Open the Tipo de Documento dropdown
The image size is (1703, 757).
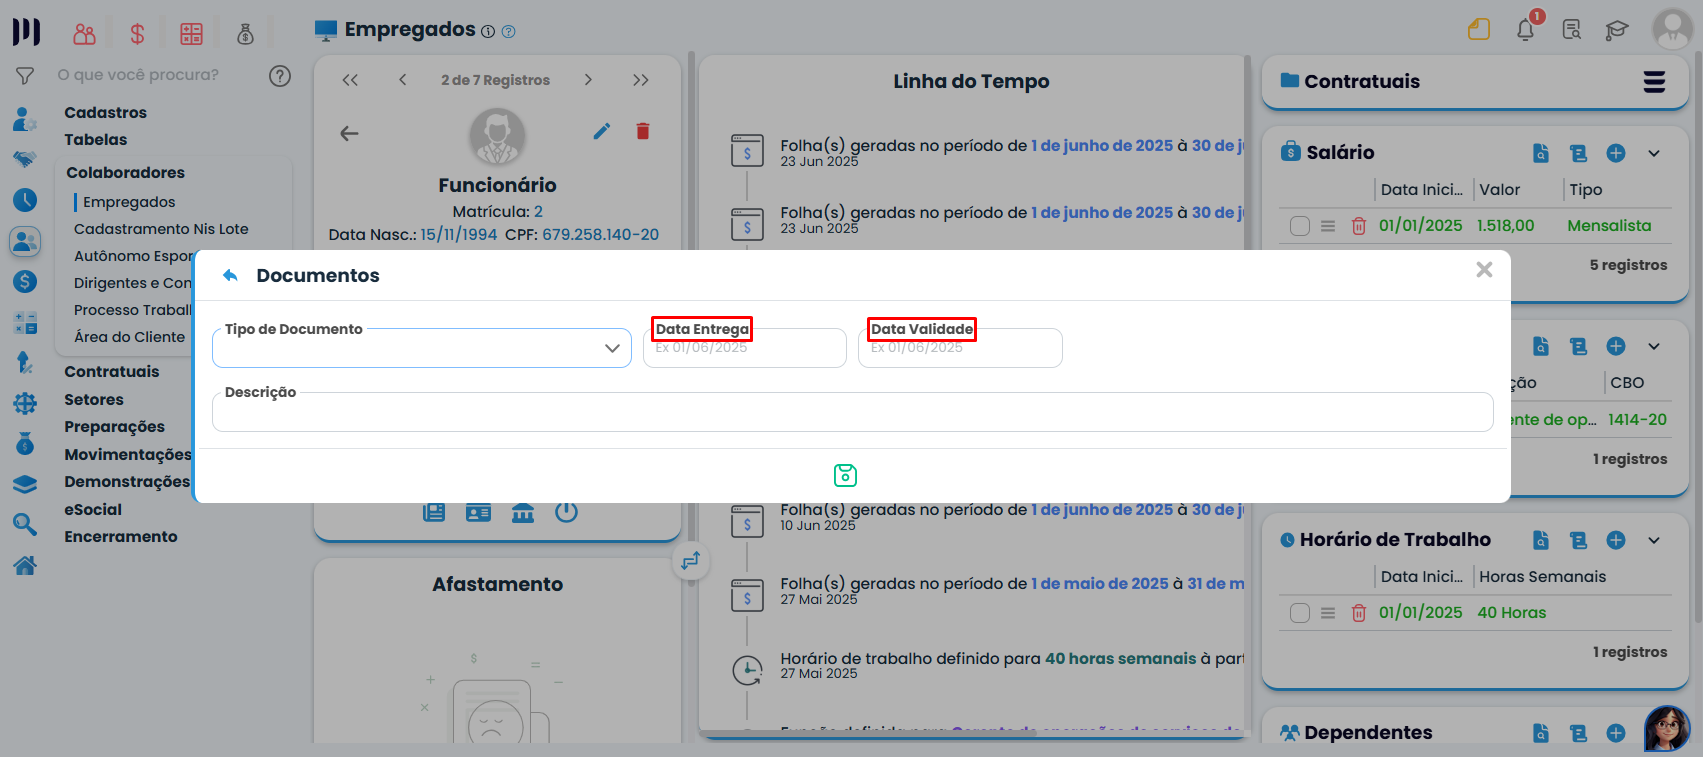422,348
